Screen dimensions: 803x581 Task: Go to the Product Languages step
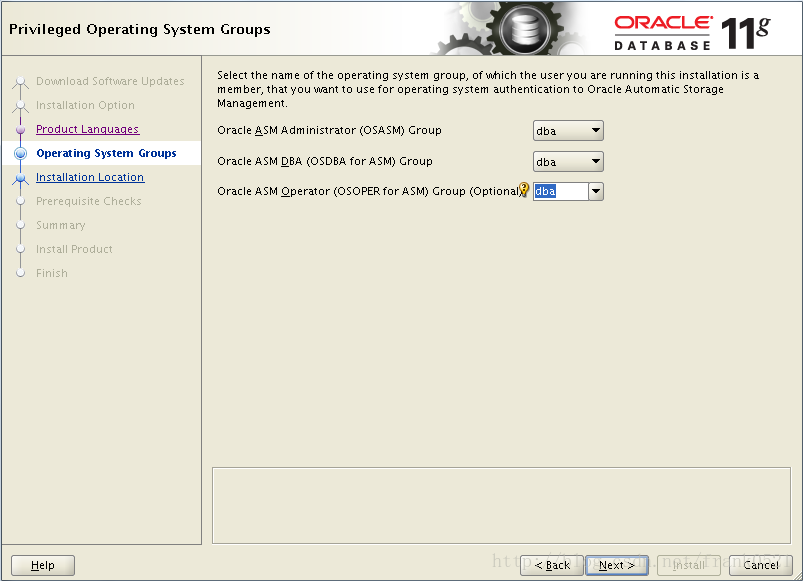(x=88, y=129)
